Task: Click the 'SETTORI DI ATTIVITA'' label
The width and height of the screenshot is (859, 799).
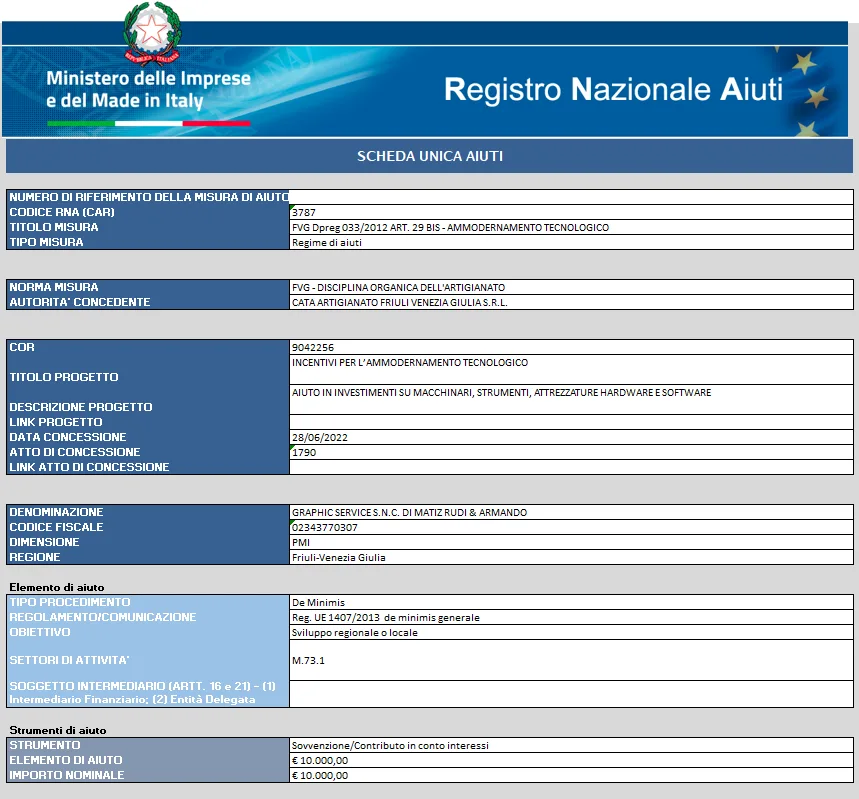Action: pos(69,660)
